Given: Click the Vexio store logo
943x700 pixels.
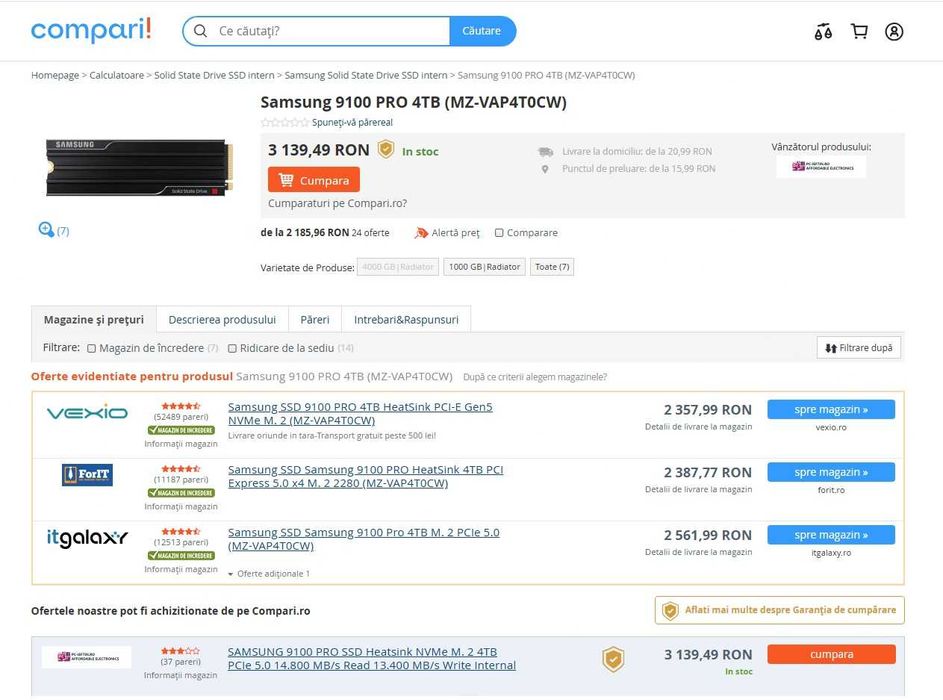Looking at the screenshot, I should coord(87,413).
